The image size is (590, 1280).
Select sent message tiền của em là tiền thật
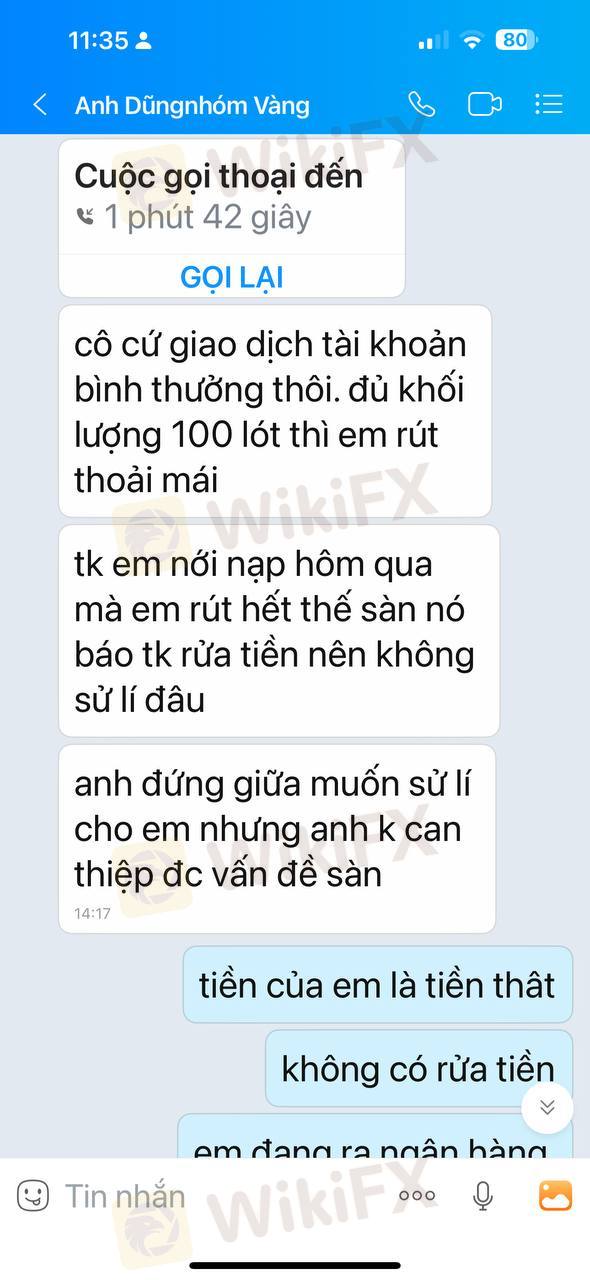(377, 985)
